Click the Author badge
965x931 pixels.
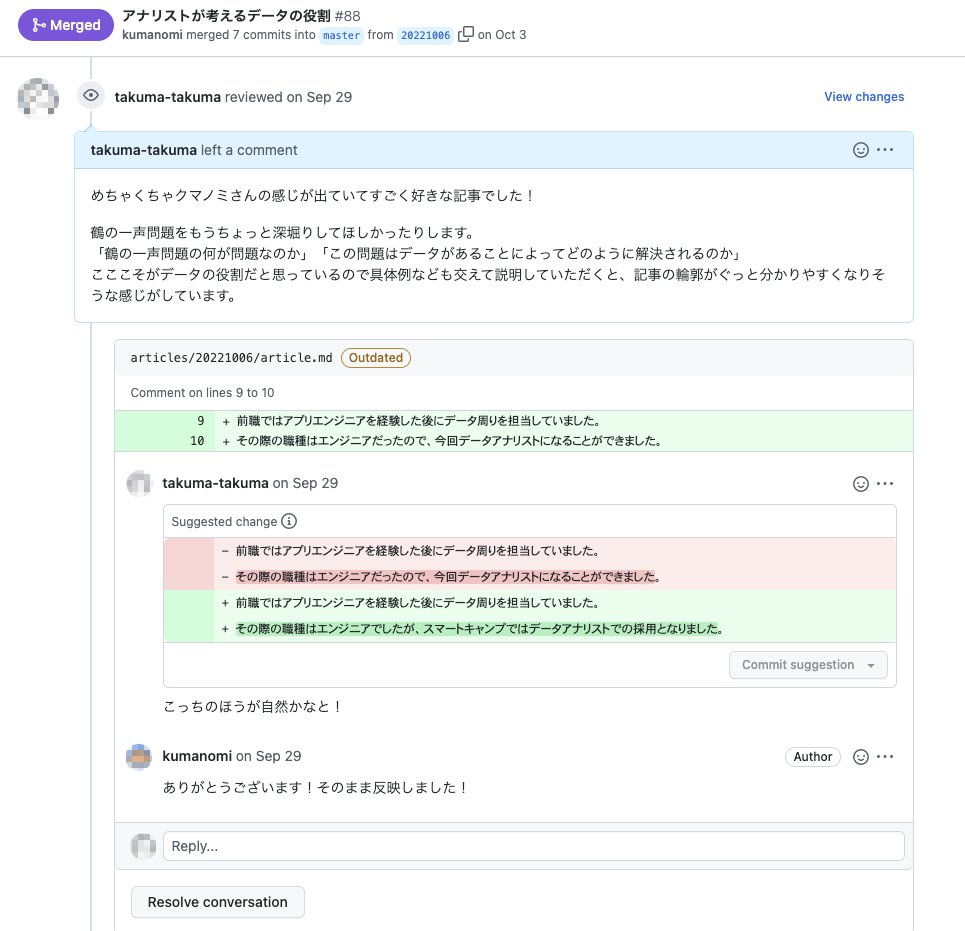(x=812, y=757)
